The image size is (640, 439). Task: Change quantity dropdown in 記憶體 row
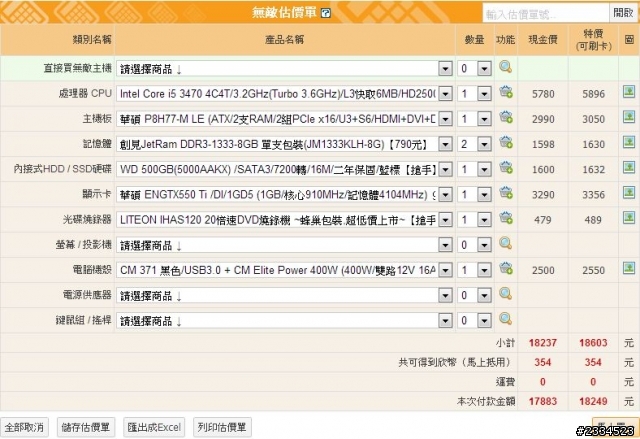click(474, 144)
